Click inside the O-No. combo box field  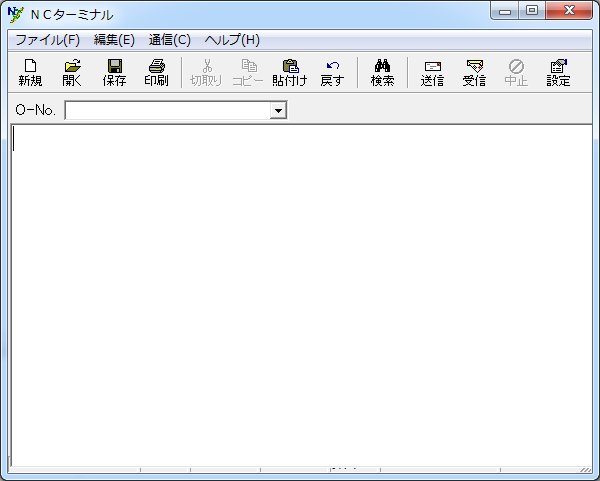pyautogui.click(x=167, y=111)
